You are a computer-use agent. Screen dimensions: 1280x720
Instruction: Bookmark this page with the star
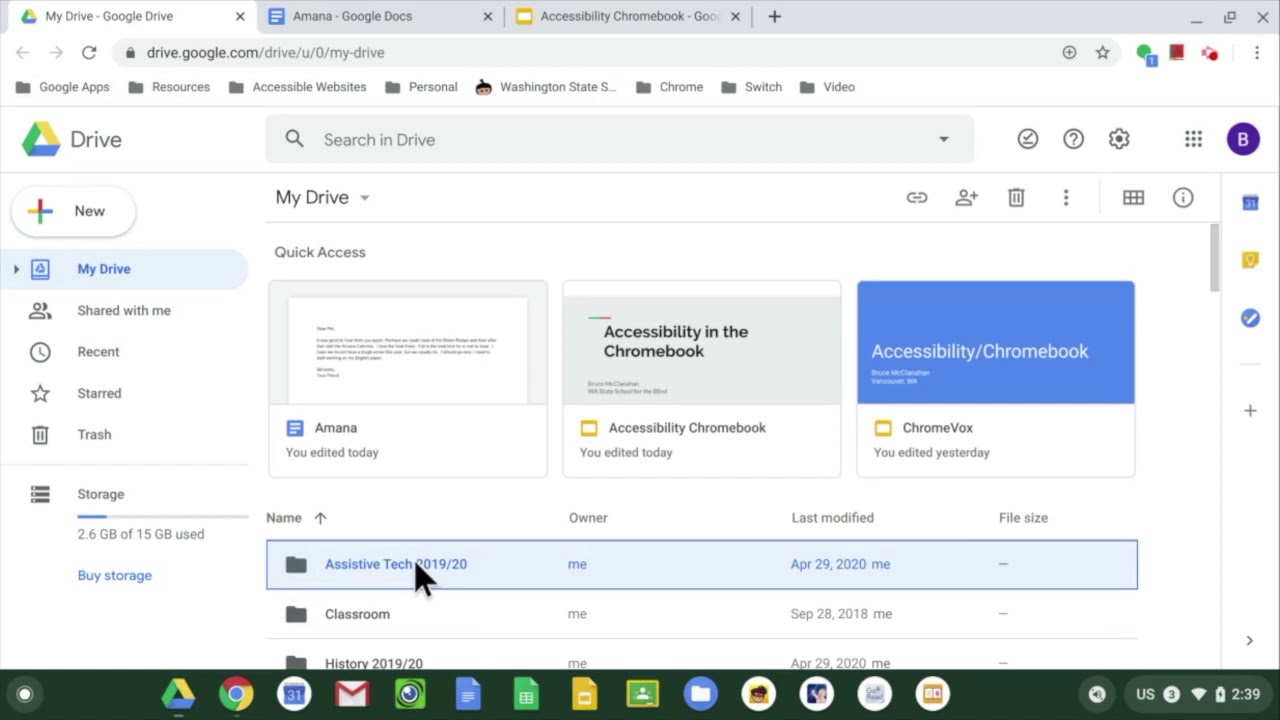tap(1102, 53)
